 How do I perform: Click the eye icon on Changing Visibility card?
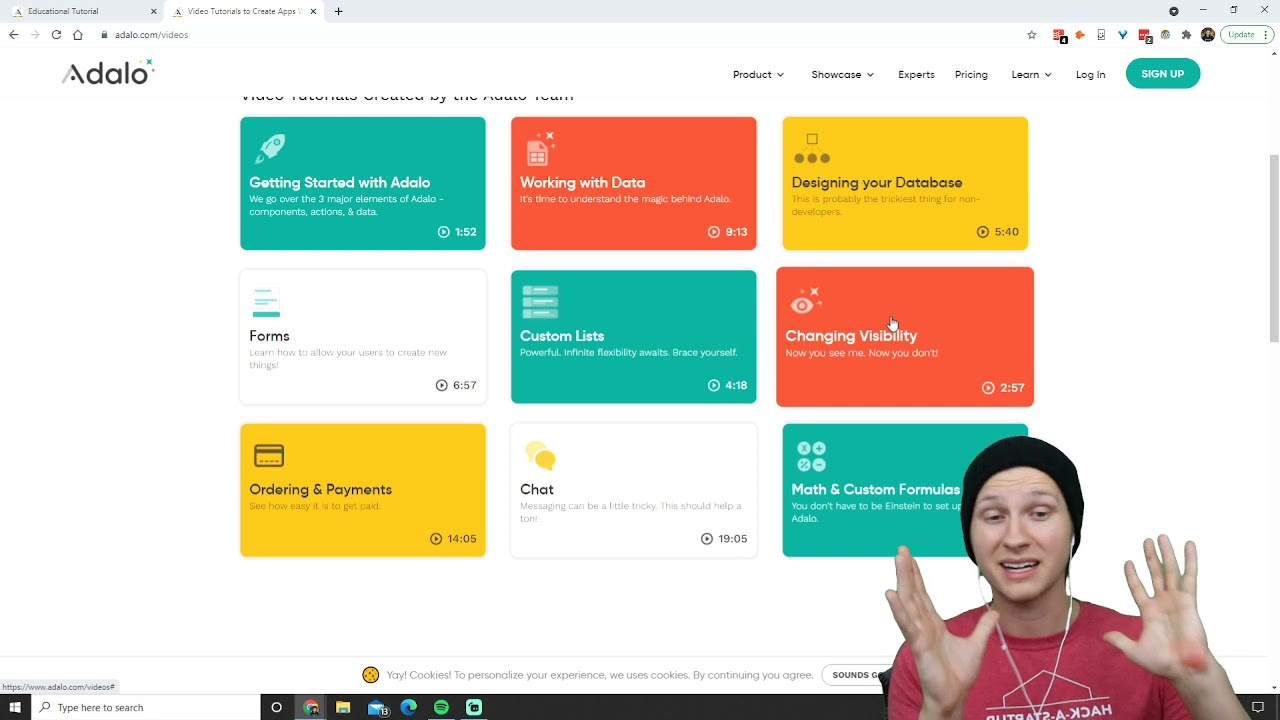pyautogui.click(x=804, y=302)
